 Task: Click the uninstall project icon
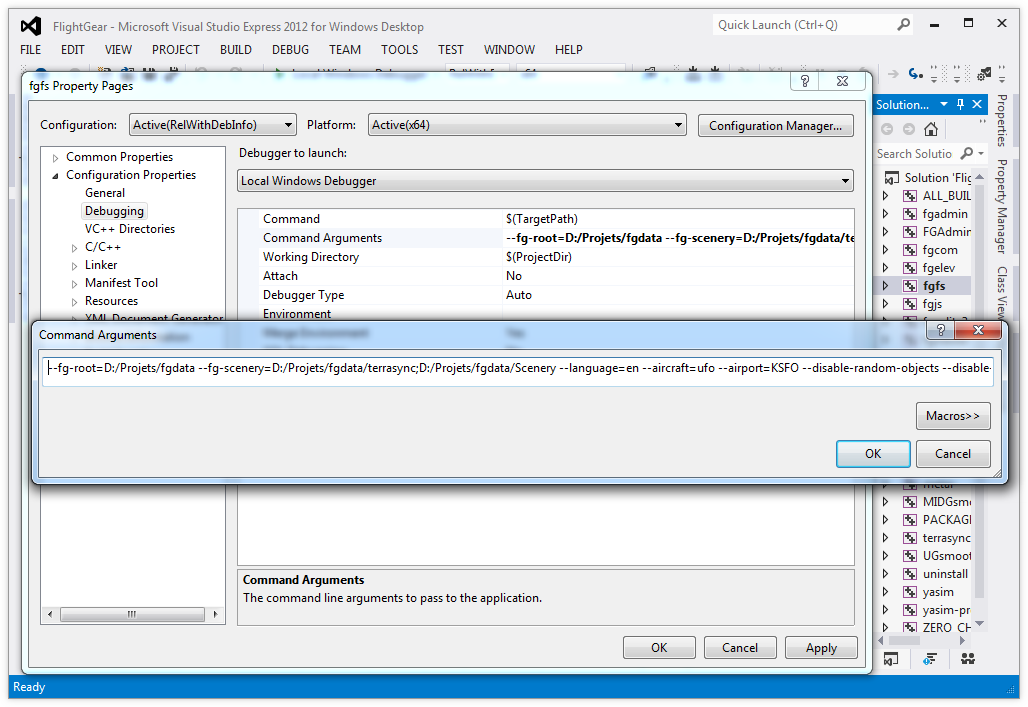910,574
